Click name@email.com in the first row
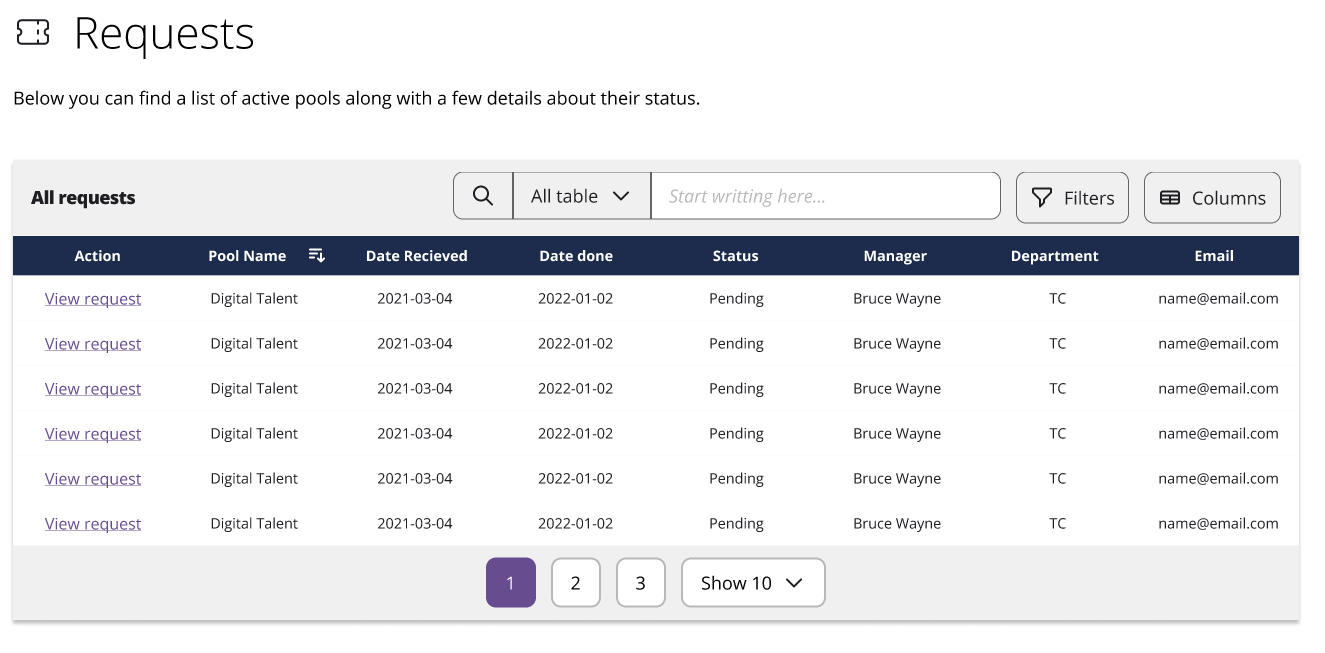This screenshot has width=1325, height=653. 1218,298
